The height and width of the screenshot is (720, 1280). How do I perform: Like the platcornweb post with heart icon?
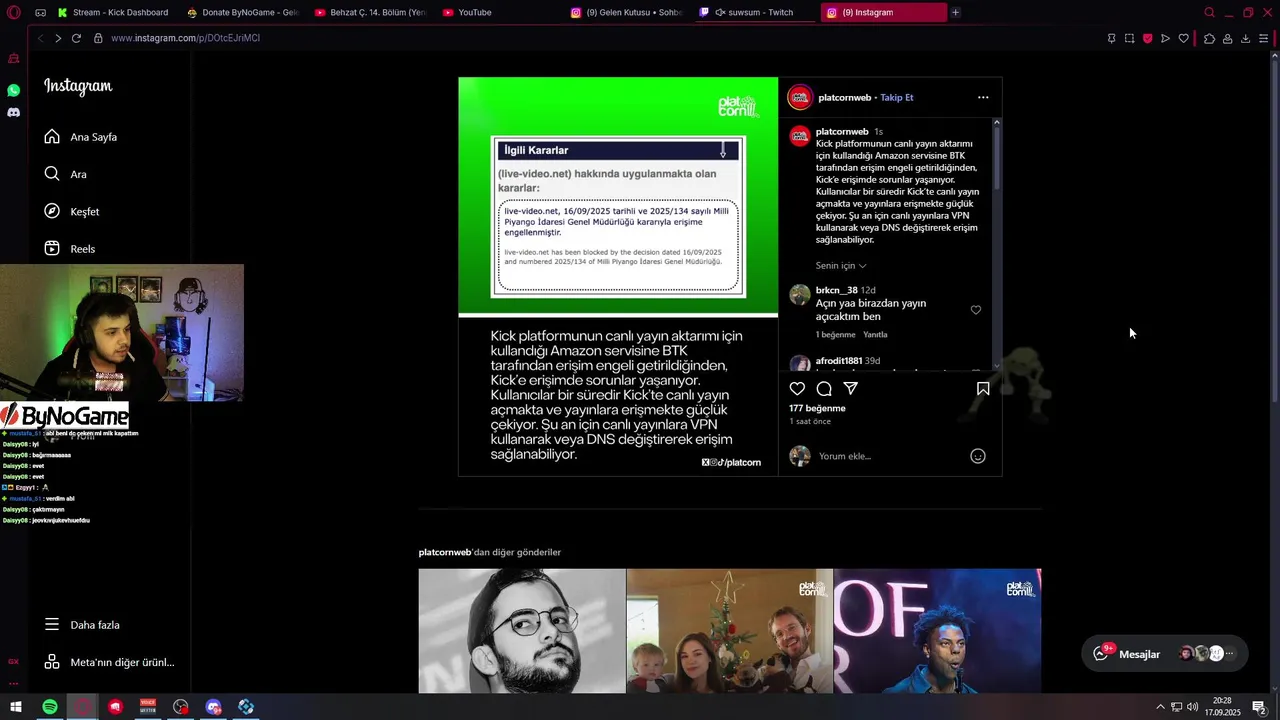(797, 388)
